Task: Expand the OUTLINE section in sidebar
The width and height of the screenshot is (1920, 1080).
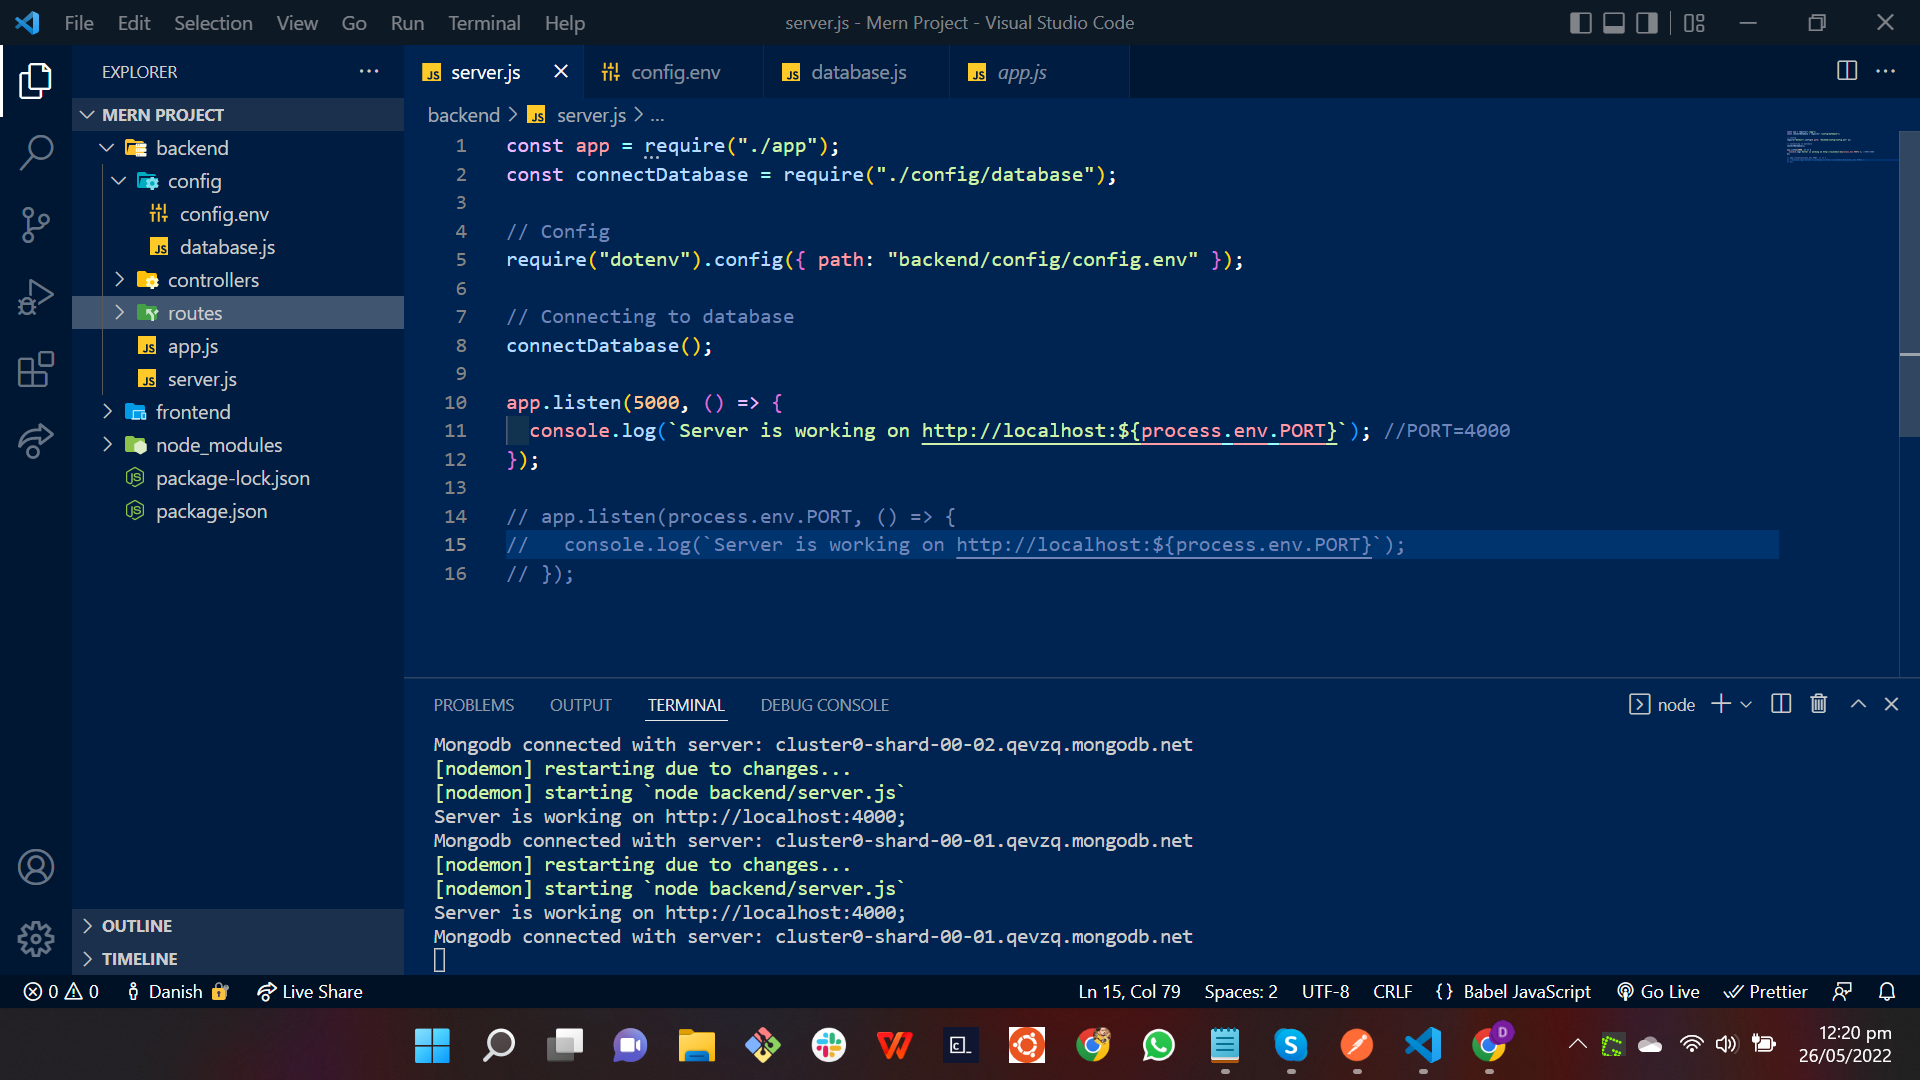Action: coord(137,924)
